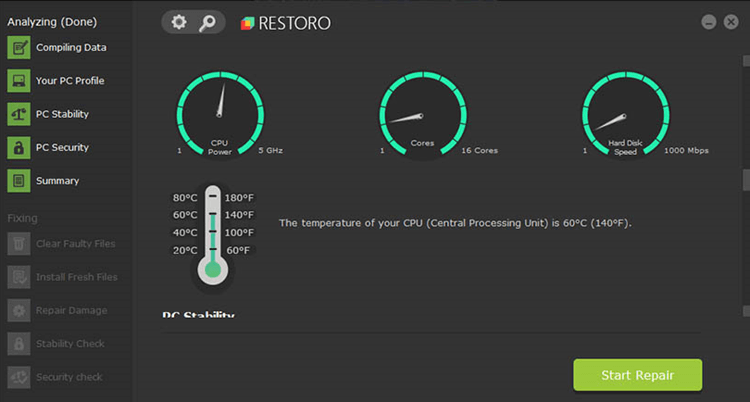View the Summary section
This screenshot has height=402, width=750.
tap(57, 181)
